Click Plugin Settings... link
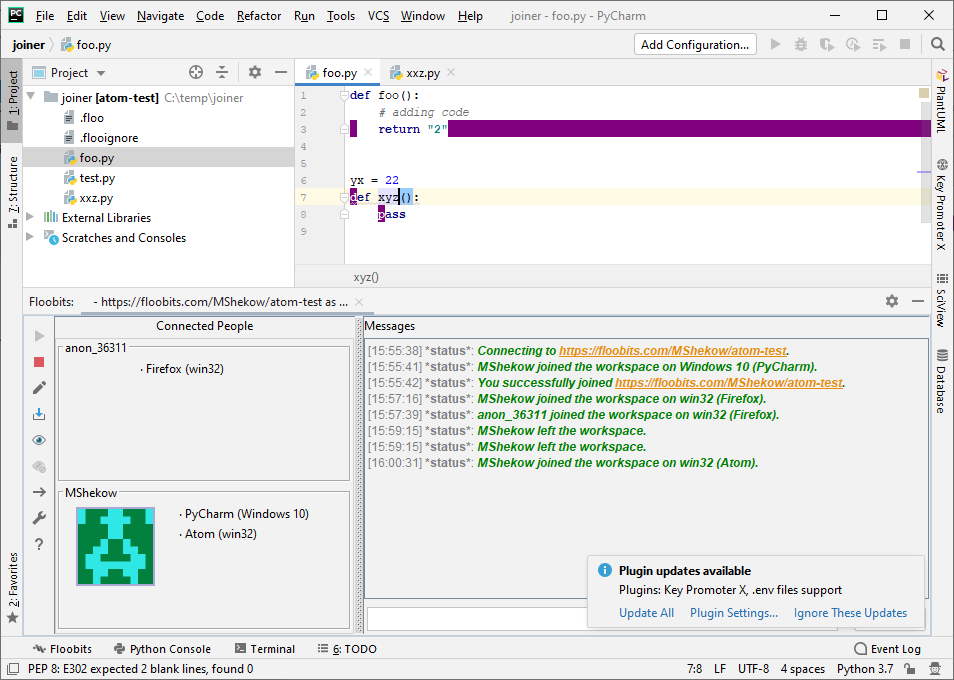The width and height of the screenshot is (954, 680). point(734,612)
